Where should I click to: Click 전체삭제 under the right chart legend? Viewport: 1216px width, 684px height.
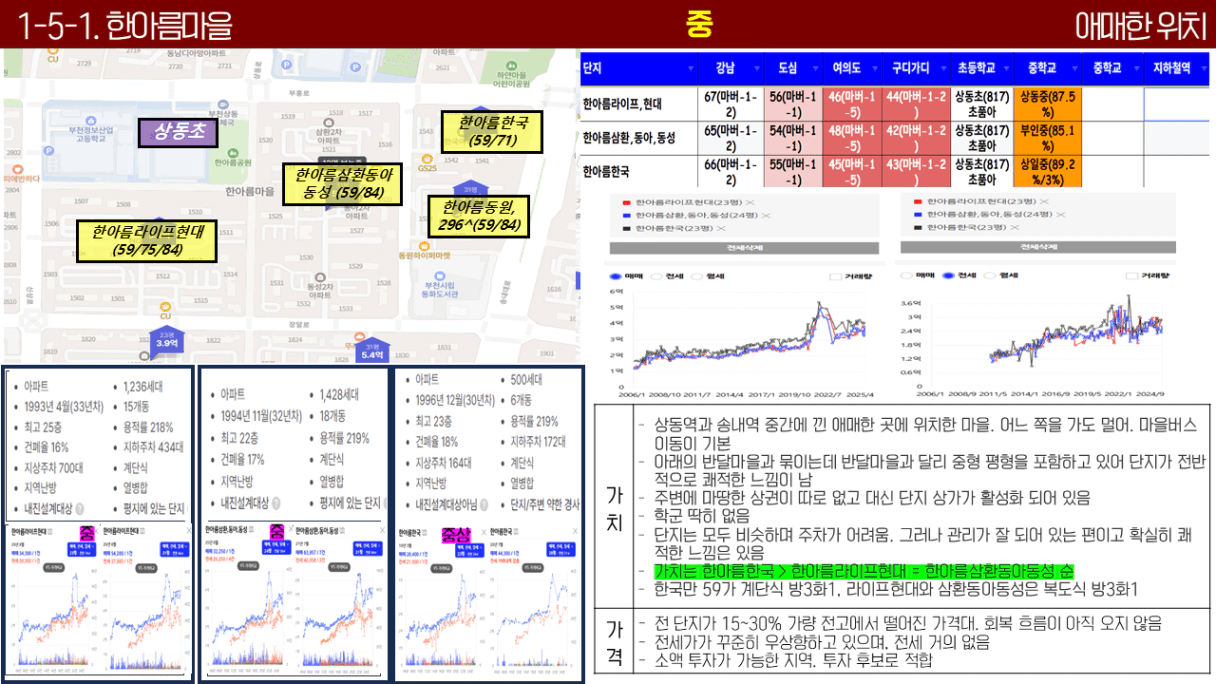(x=1038, y=246)
